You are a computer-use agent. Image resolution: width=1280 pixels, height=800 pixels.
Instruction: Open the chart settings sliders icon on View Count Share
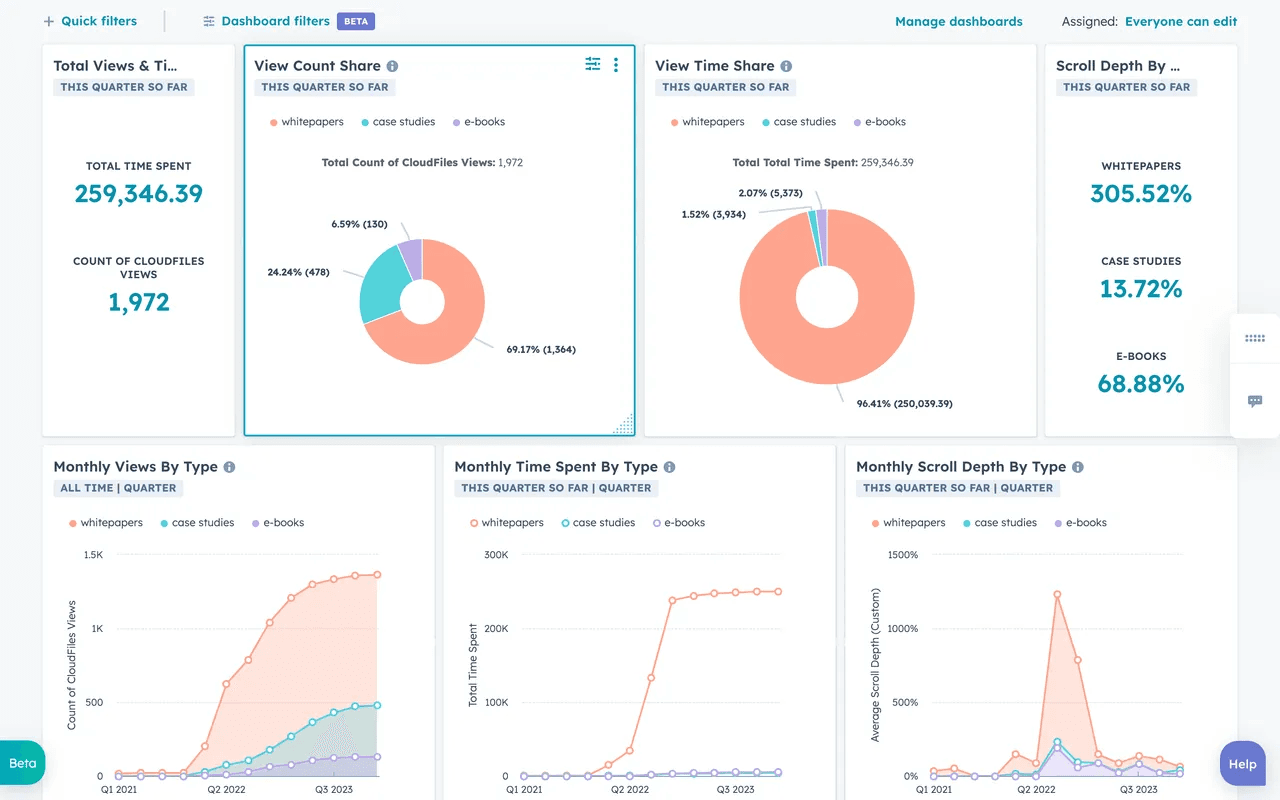[592, 63]
